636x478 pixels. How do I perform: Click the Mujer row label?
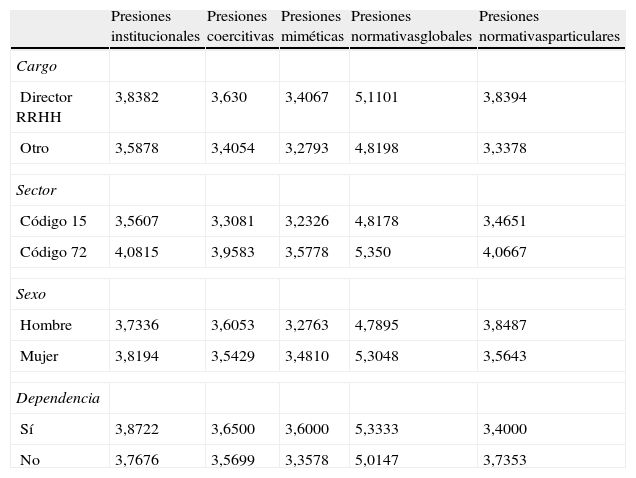tap(40, 356)
